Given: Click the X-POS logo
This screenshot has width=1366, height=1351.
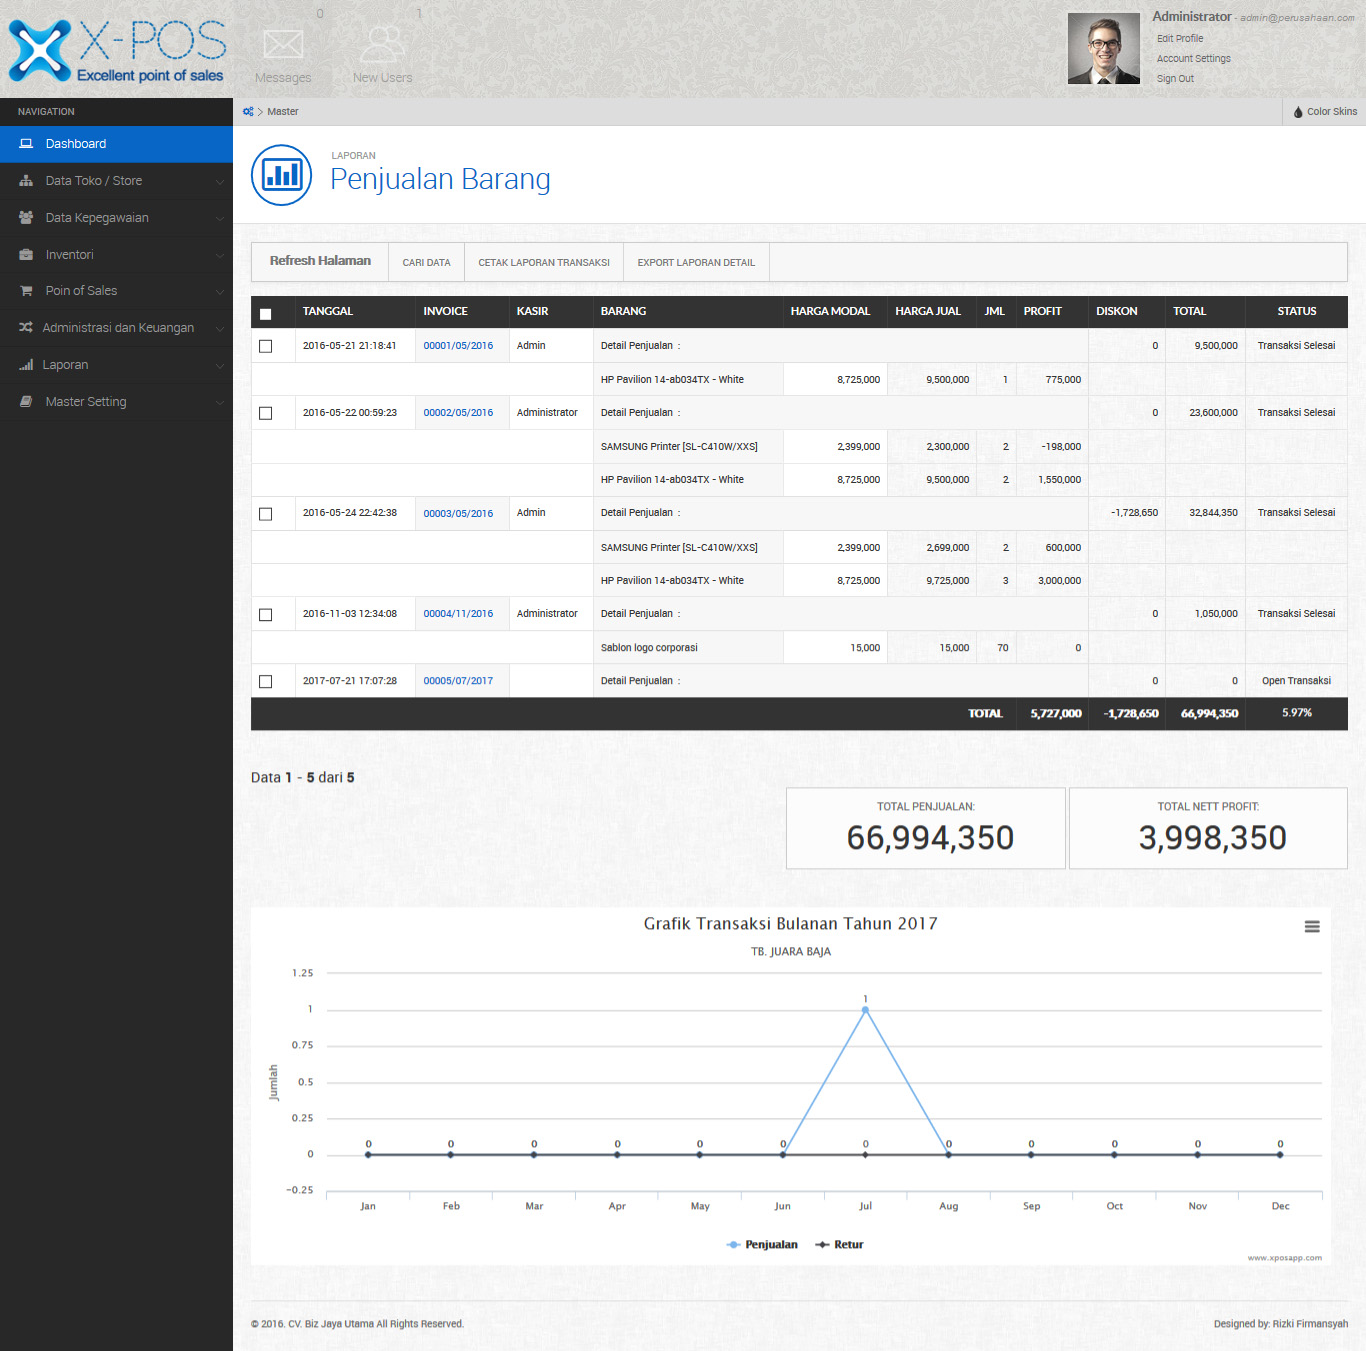Looking at the screenshot, I should coord(117,50).
